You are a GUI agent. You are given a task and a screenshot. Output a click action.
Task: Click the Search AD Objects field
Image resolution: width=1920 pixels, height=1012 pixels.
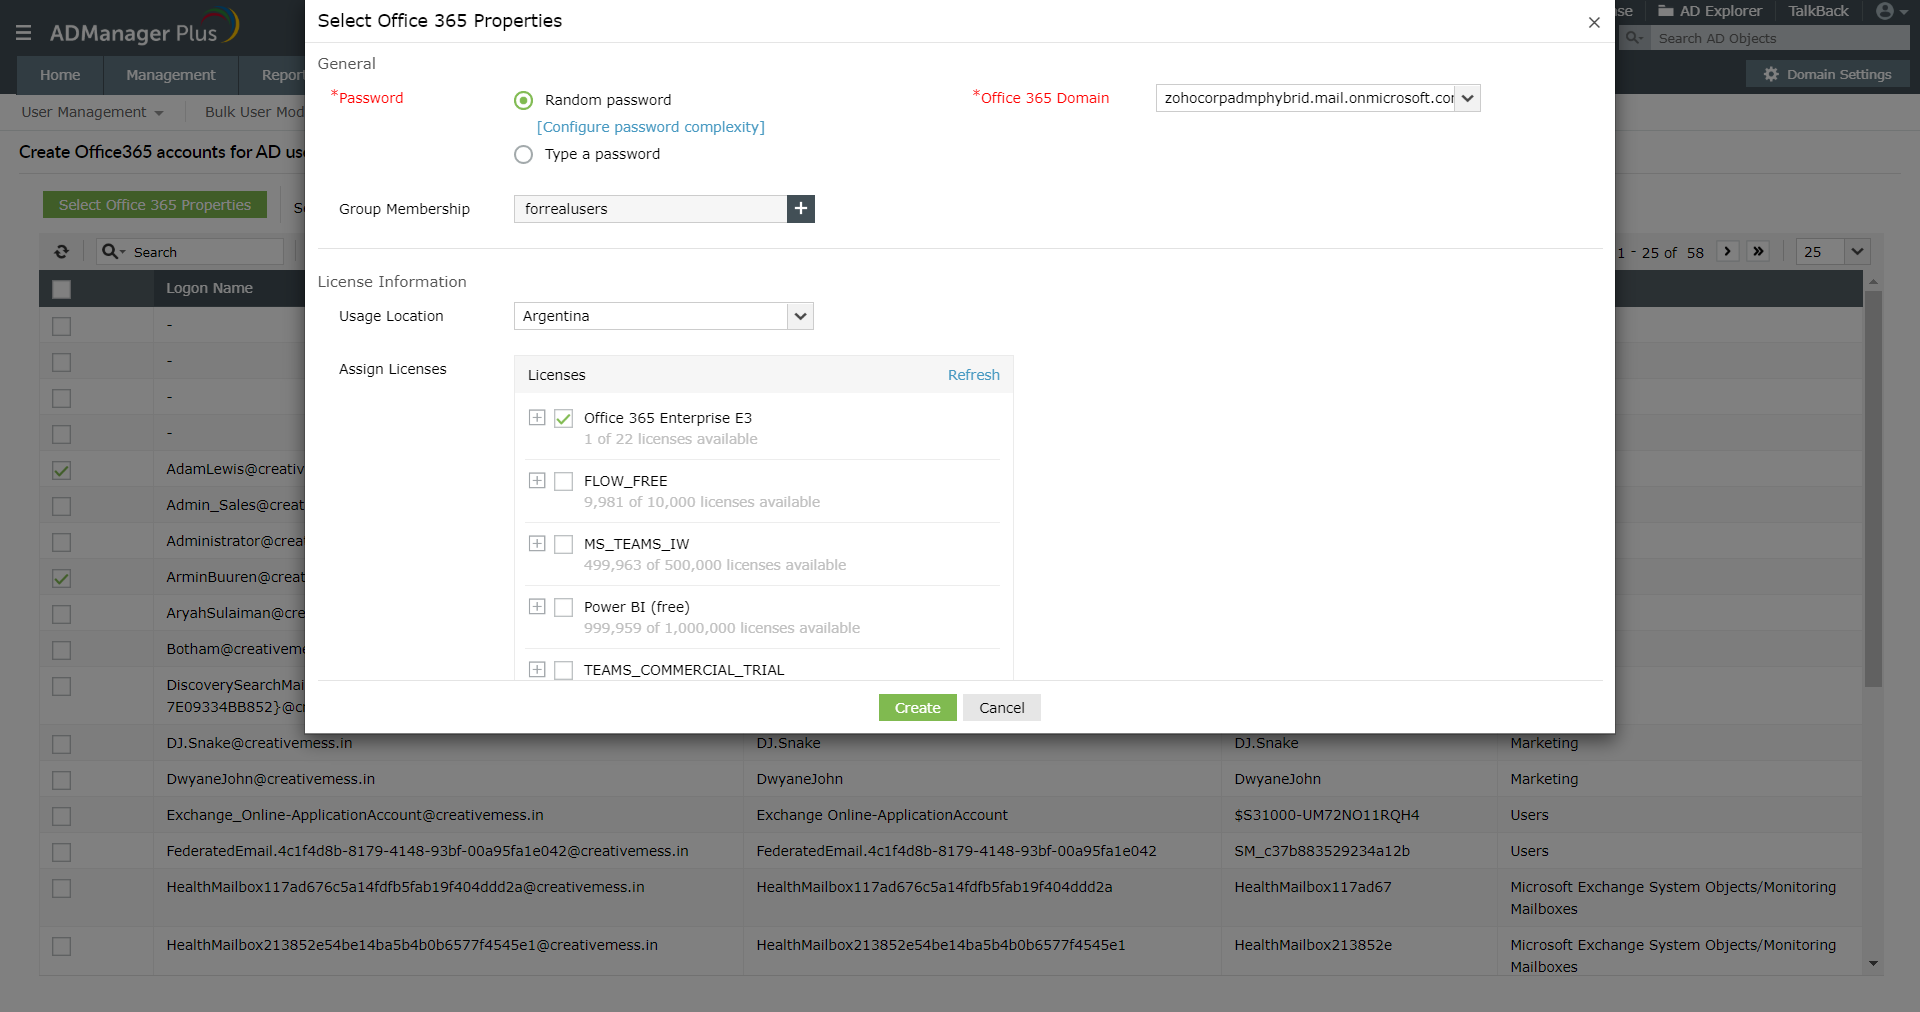(1782, 38)
